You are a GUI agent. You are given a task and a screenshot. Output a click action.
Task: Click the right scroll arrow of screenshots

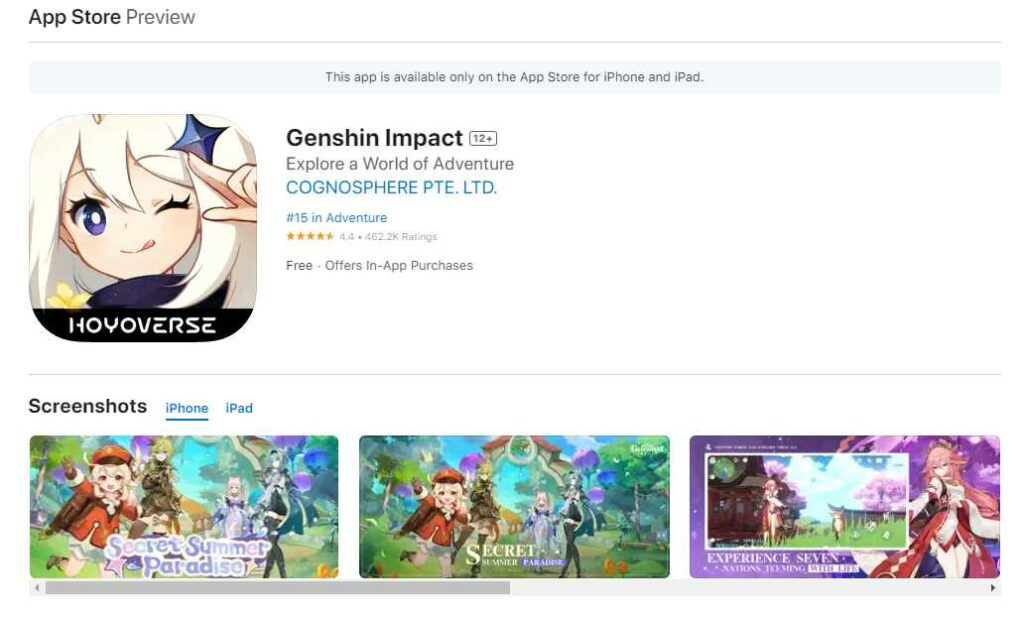pyautogui.click(x=993, y=588)
